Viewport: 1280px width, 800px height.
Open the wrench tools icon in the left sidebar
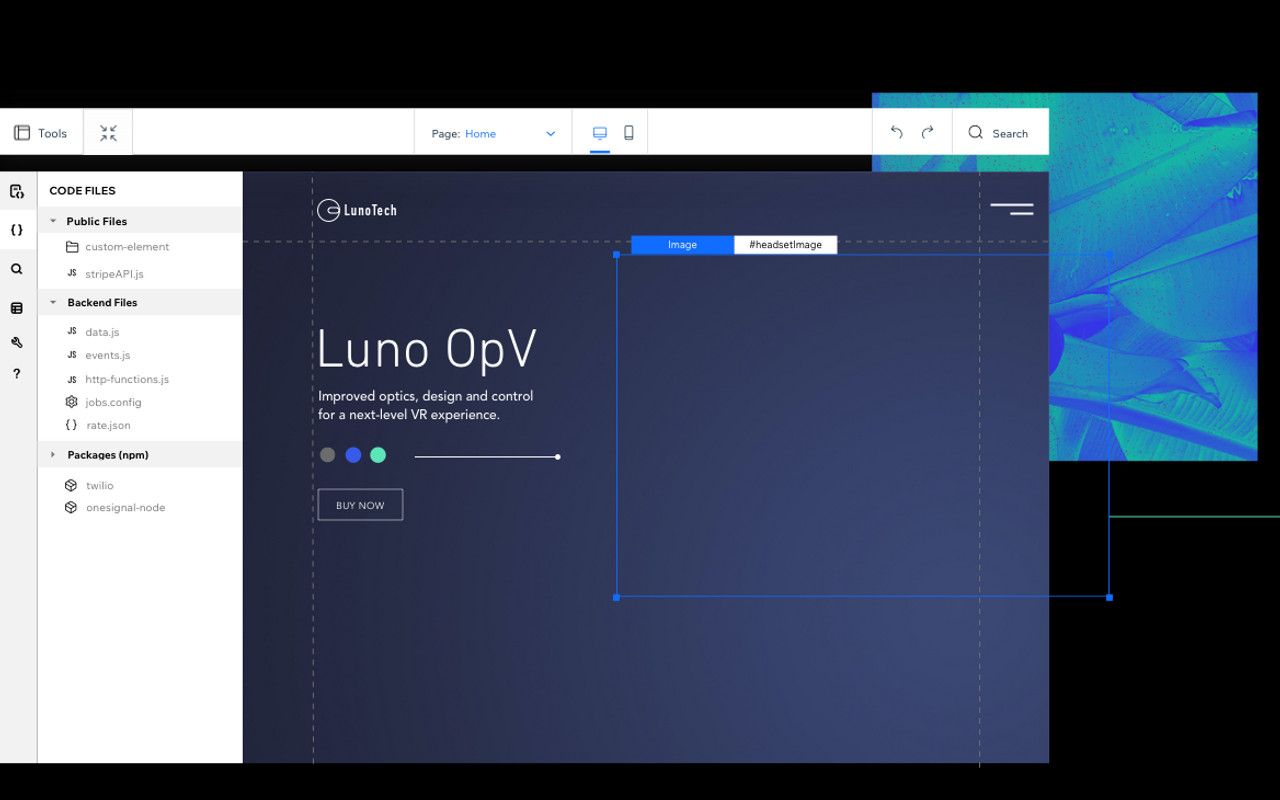point(17,342)
